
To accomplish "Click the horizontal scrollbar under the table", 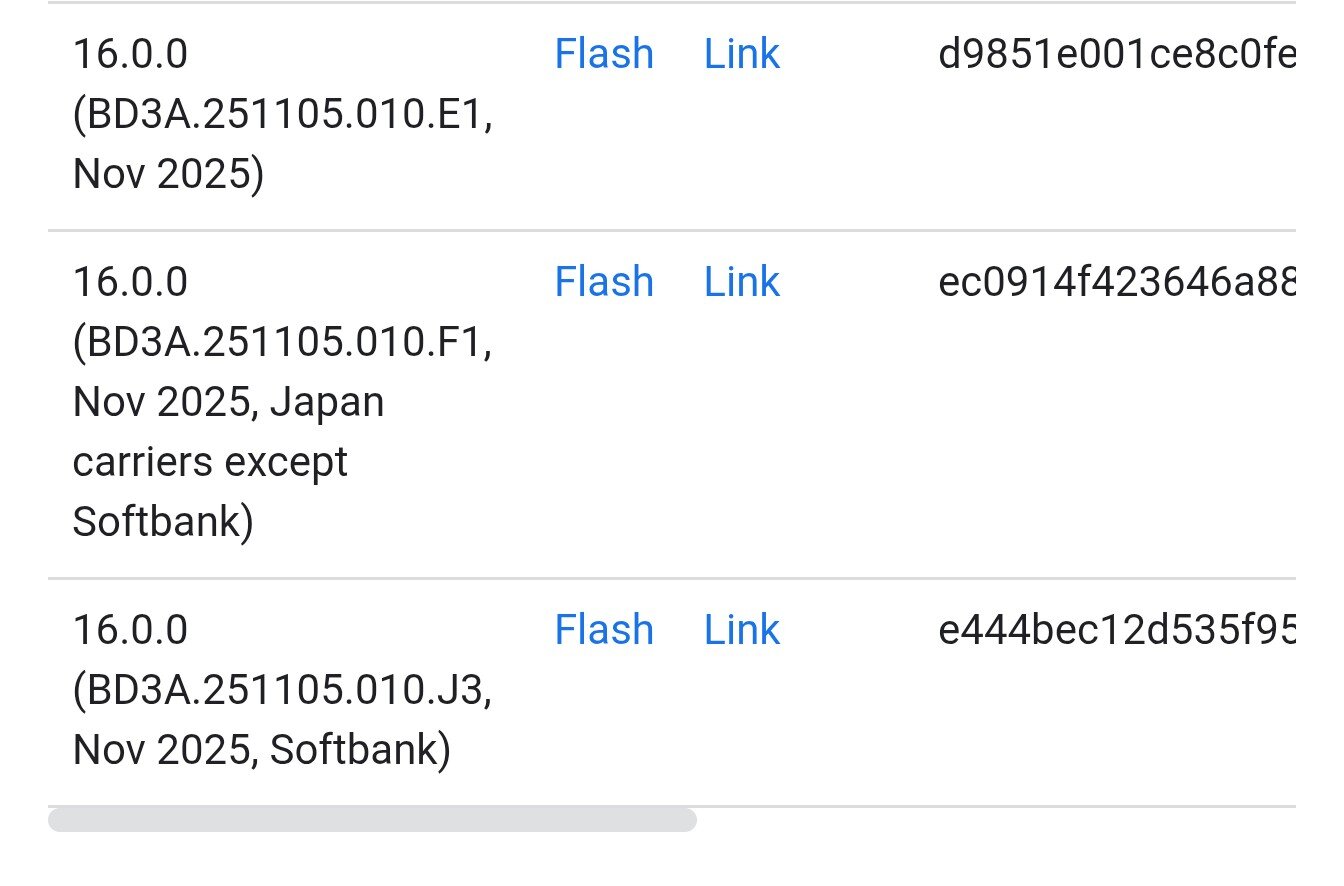I will 372,820.
